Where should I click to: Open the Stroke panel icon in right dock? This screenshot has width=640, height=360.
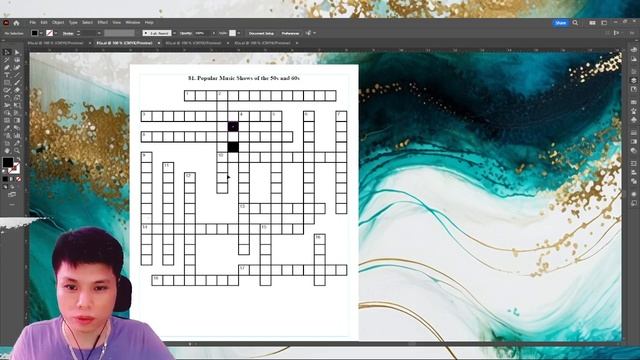click(633, 133)
